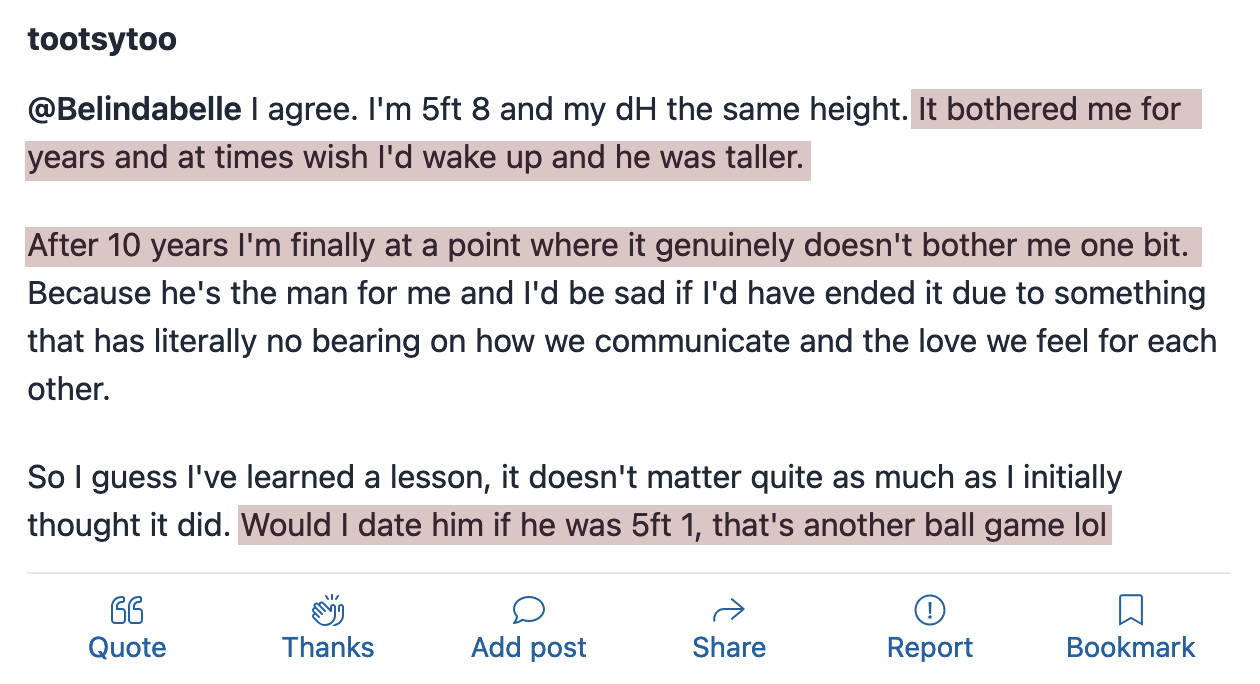Tap the clapping hands Thanks icon

click(x=328, y=609)
